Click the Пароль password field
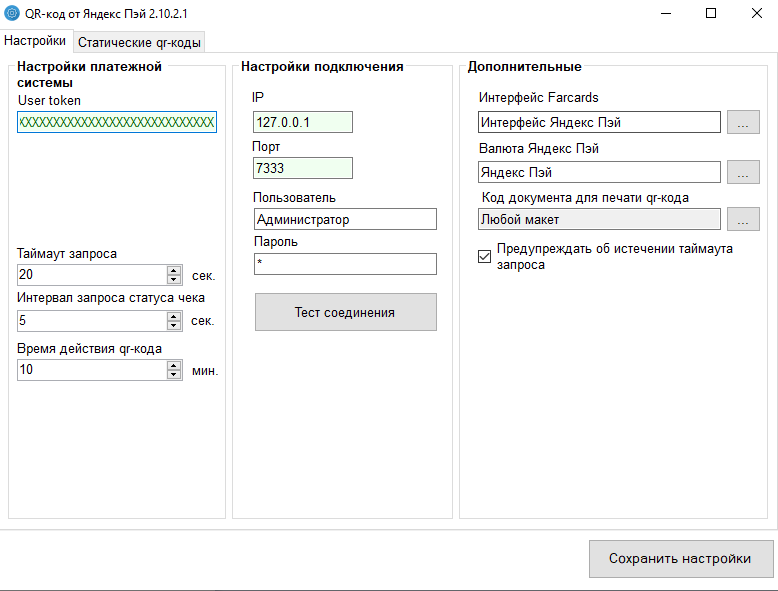 tap(344, 264)
